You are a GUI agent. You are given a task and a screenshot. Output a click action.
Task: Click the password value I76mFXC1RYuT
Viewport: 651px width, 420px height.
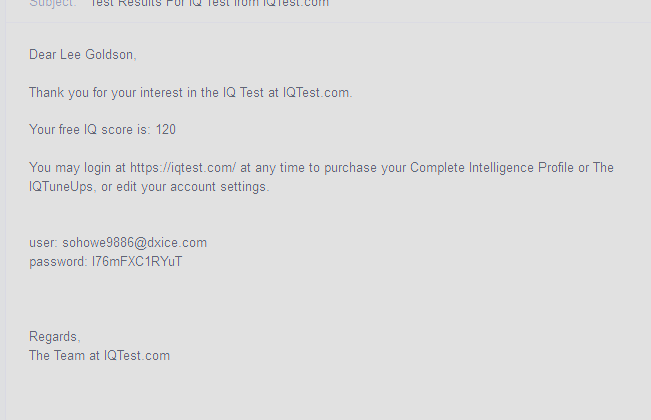(137, 262)
